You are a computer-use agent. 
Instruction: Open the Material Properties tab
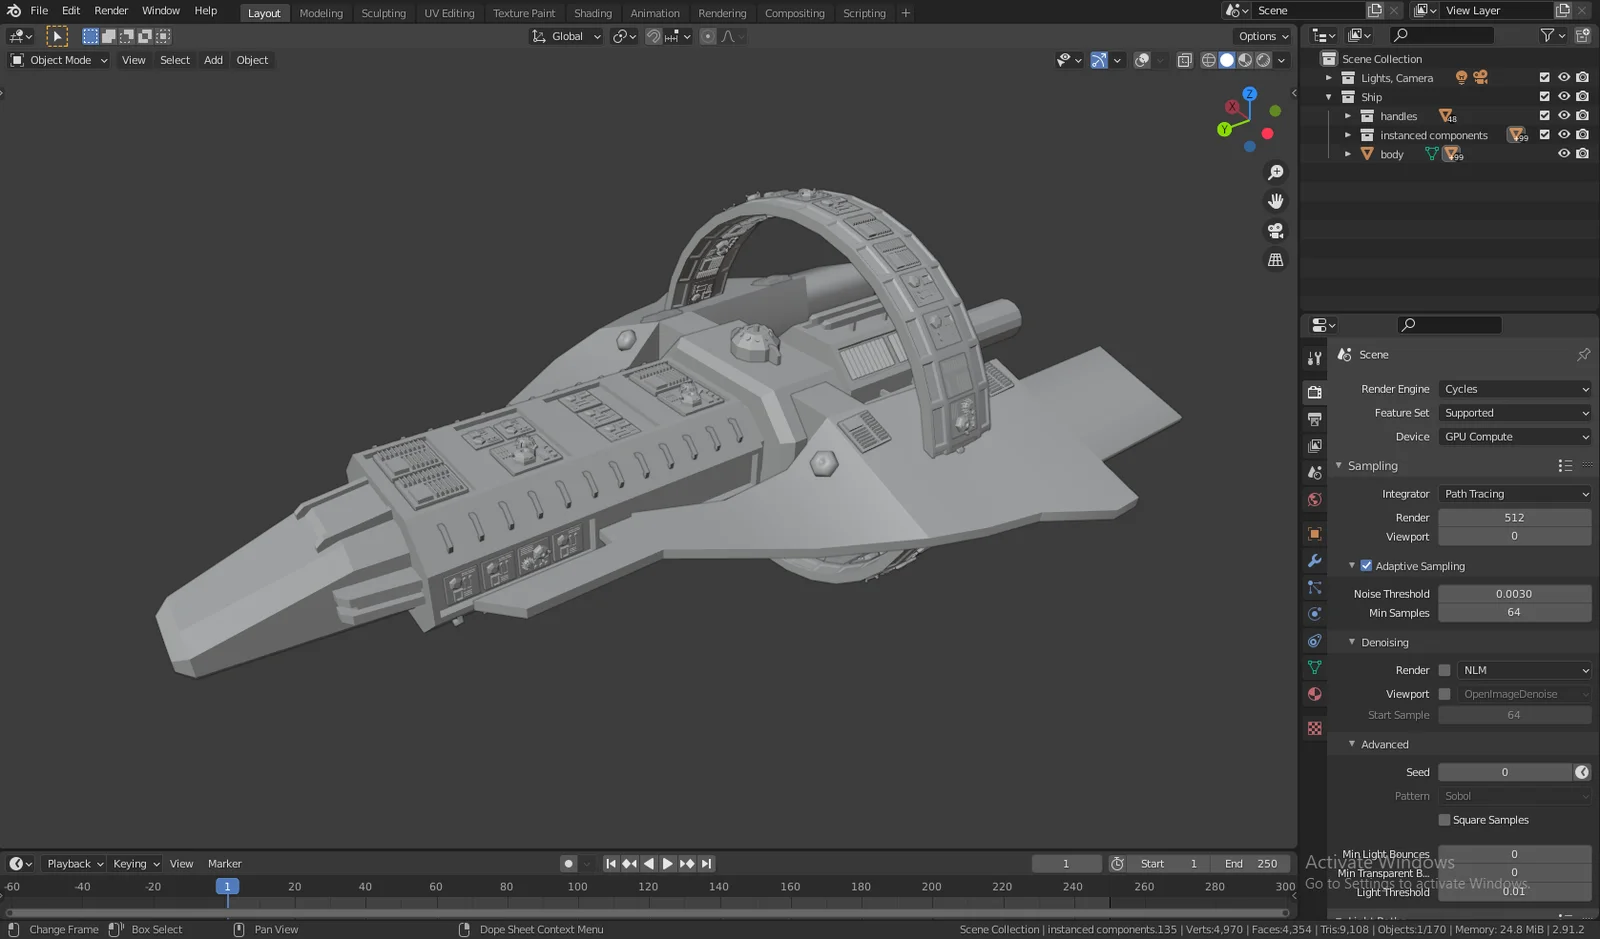coord(1314,694)
